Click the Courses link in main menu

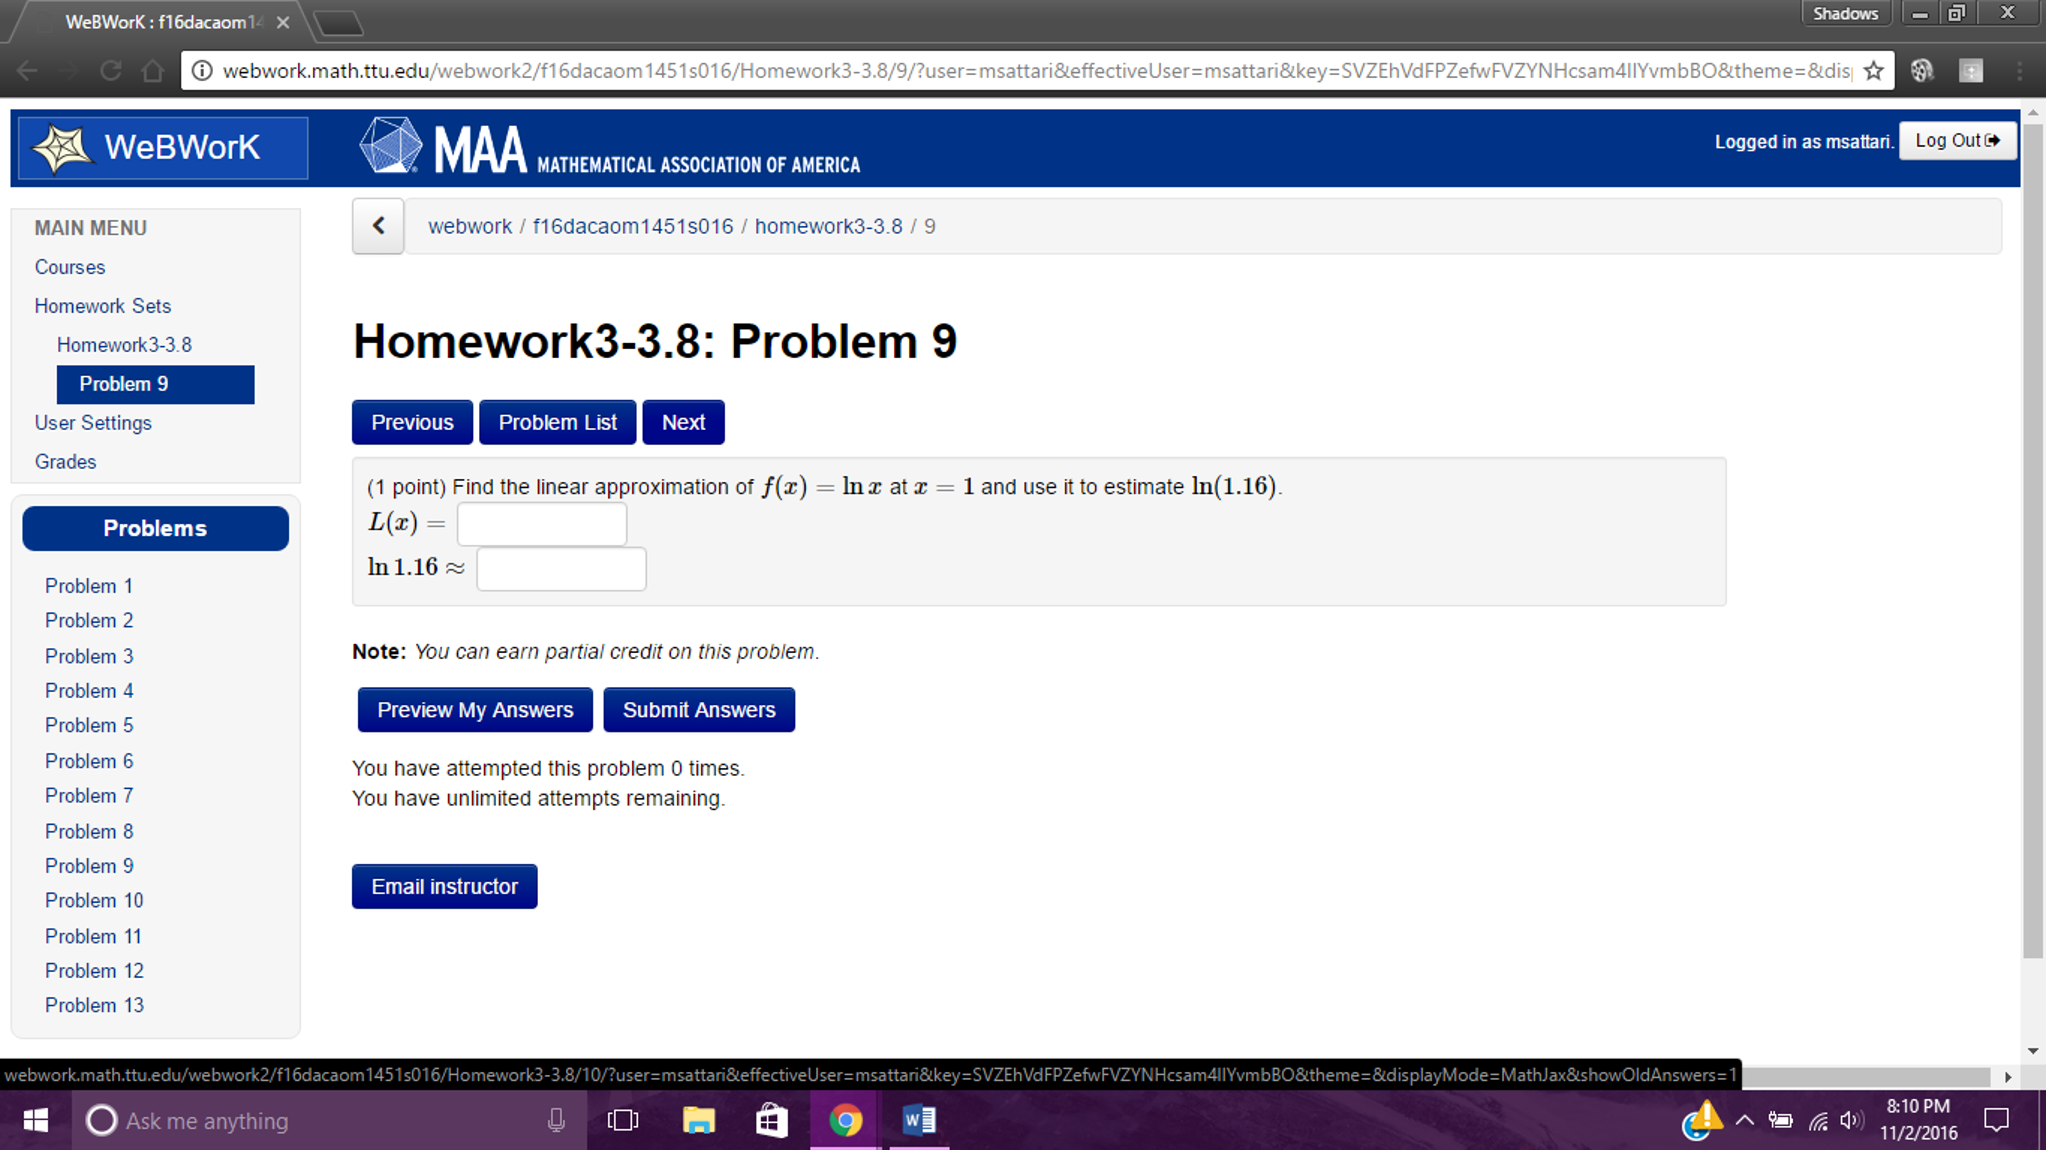69,266
